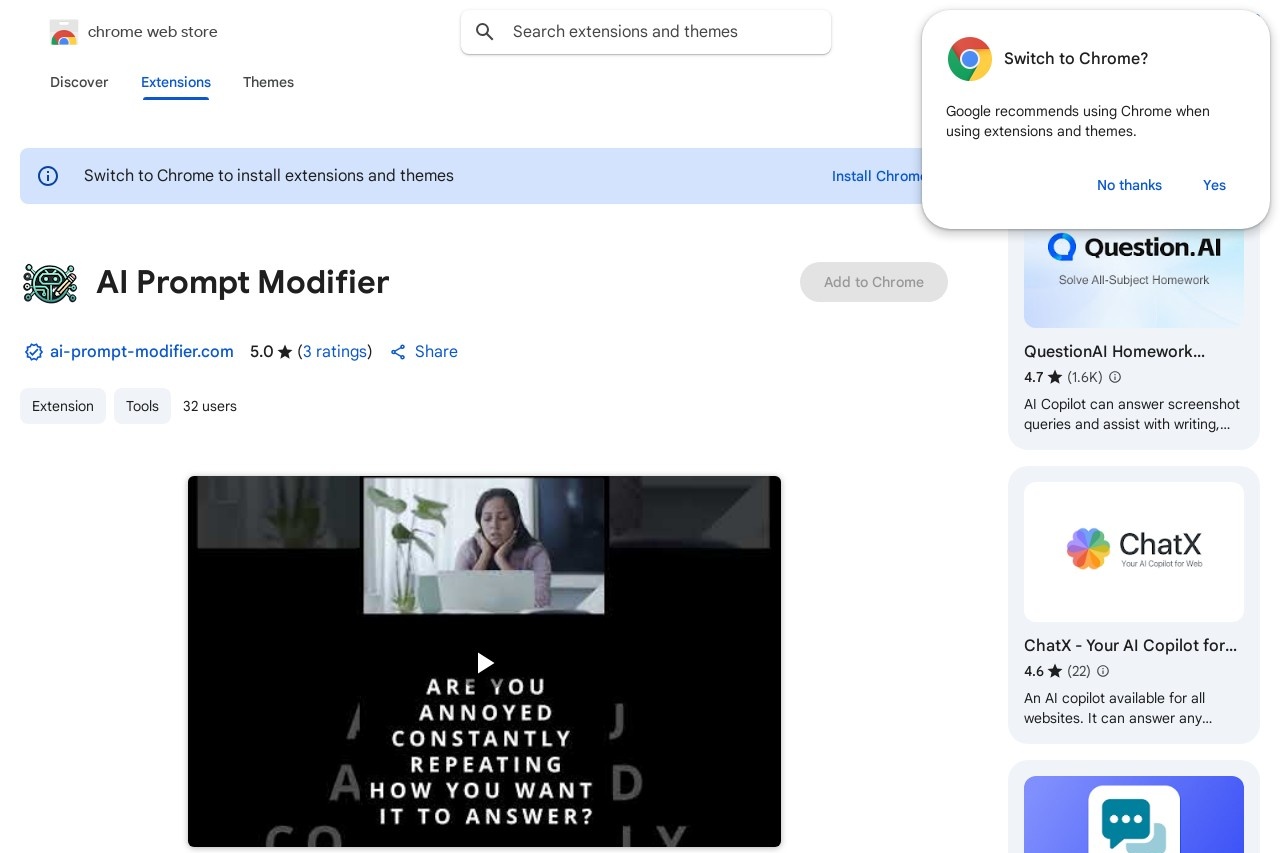Click the Extension category chip
The height and width of the screenshot is (853, 1280).
tap(63, 406)
